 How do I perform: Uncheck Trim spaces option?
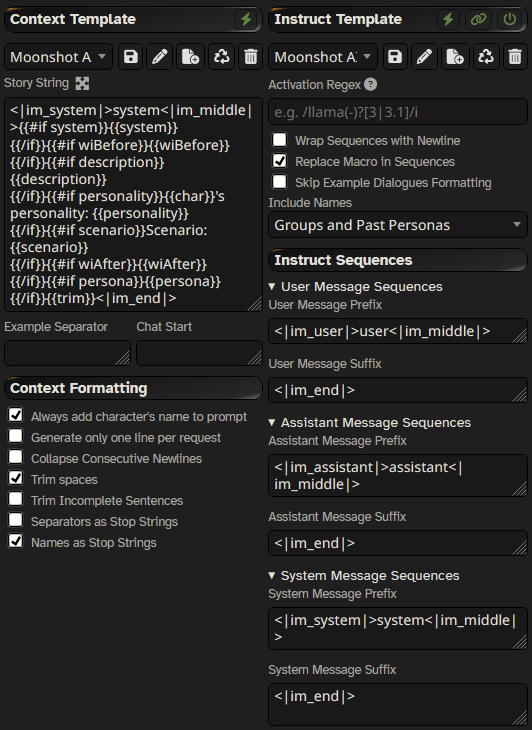(16, 478)
